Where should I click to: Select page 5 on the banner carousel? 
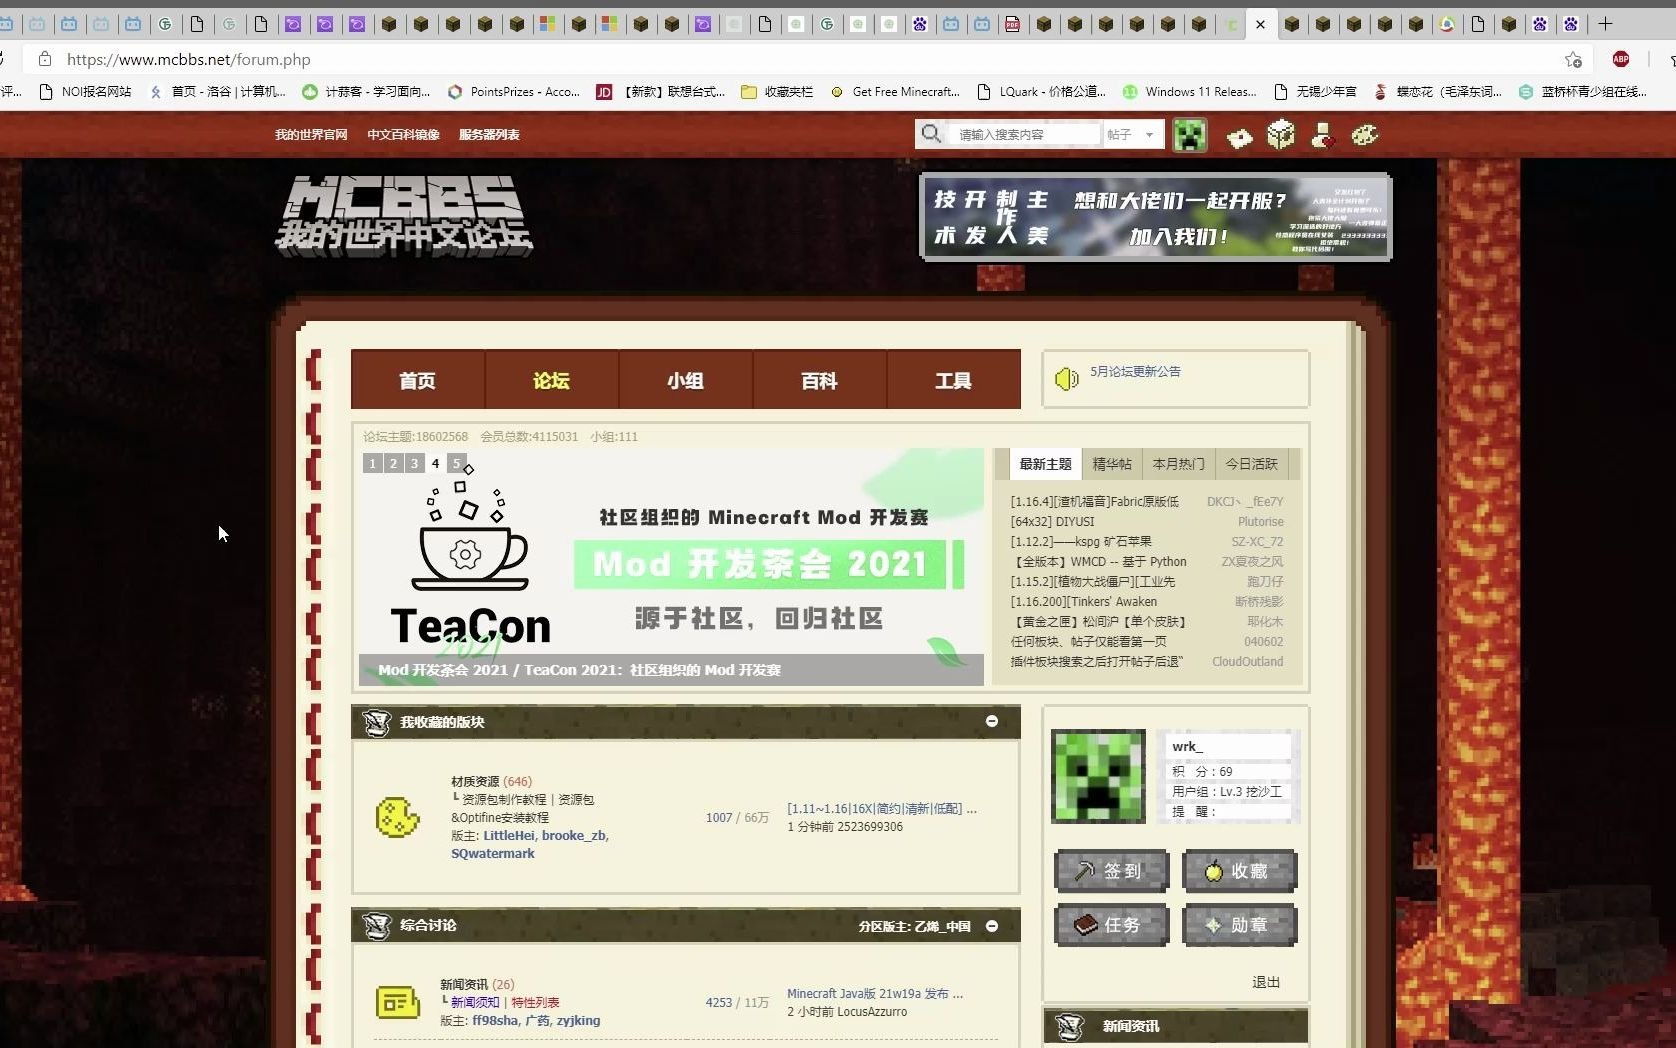457,463
